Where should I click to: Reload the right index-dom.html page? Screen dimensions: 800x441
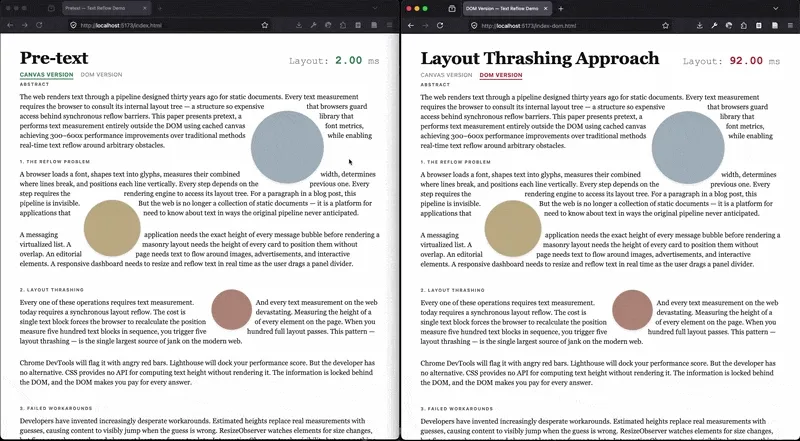coord(440,26)
